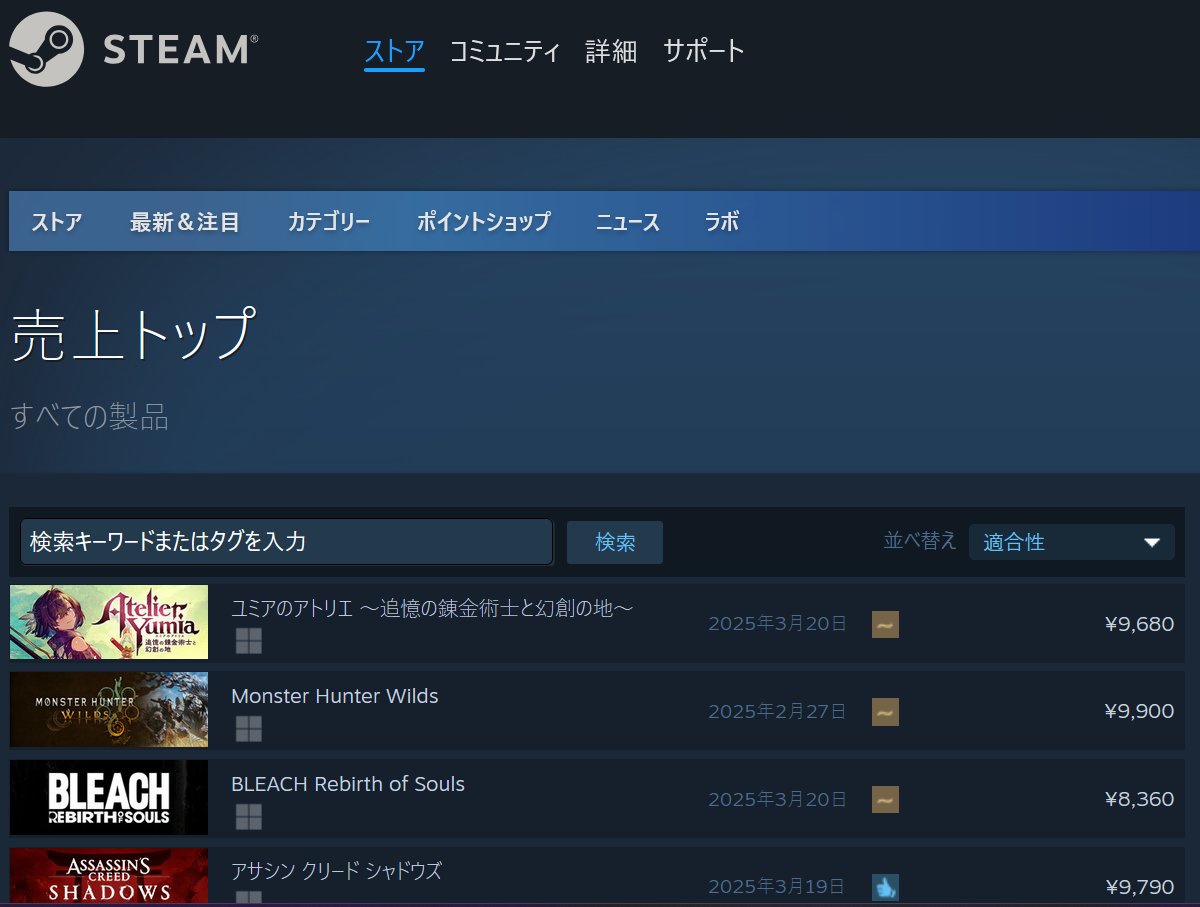Click mixed review icon for BLEACH

coord(885,799)
